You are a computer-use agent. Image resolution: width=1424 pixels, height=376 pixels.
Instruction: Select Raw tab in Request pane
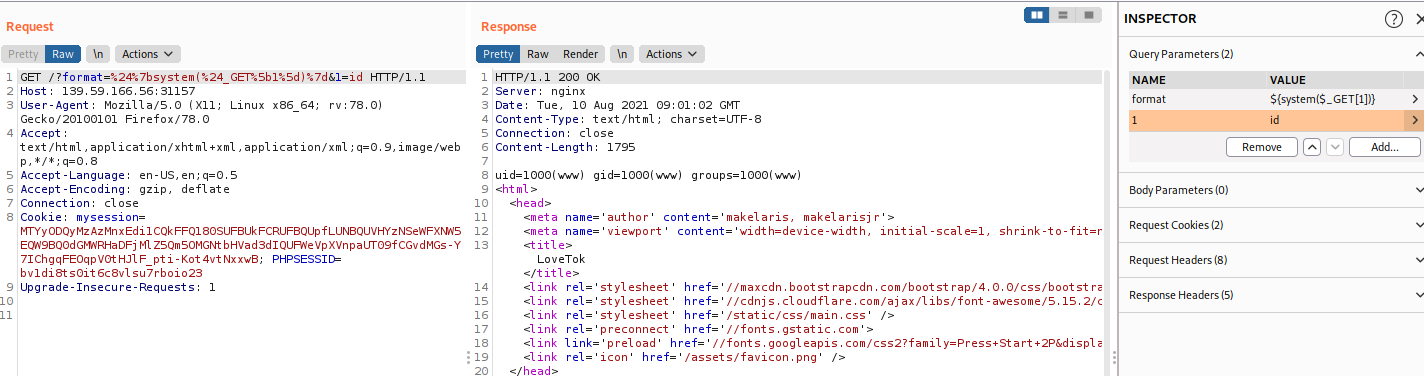pos(63,54)
